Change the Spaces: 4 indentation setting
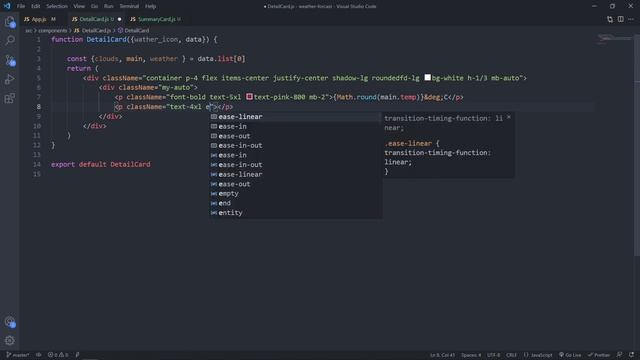 (x=471, y=355)
